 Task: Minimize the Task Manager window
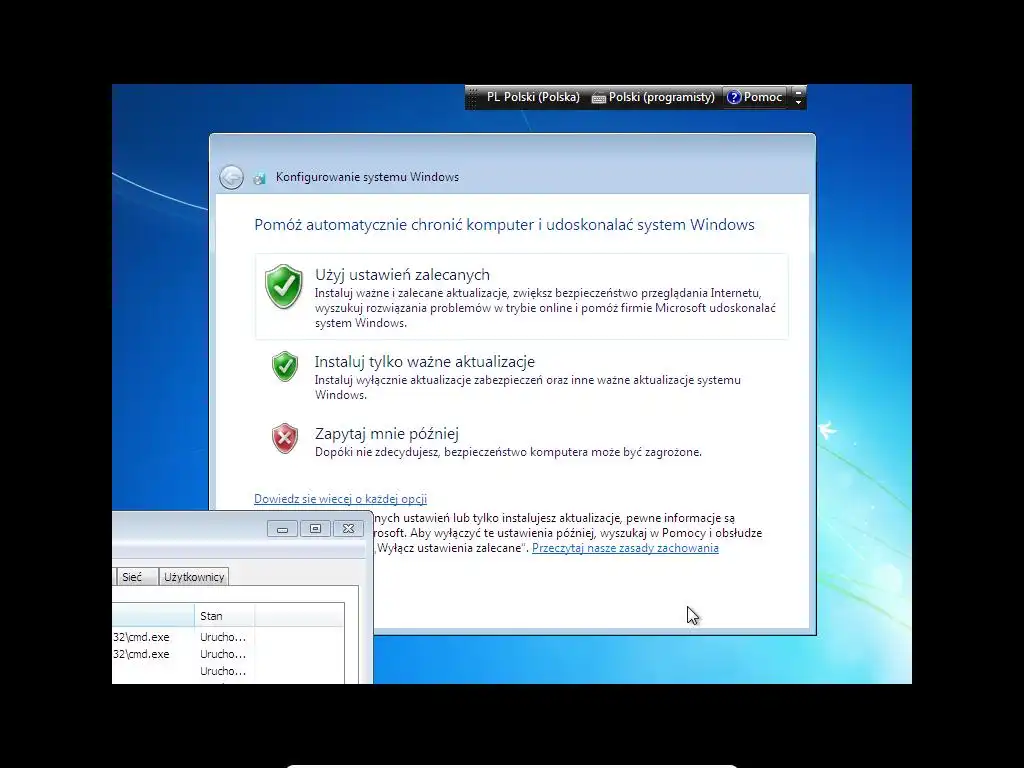[x=282, y=528]
